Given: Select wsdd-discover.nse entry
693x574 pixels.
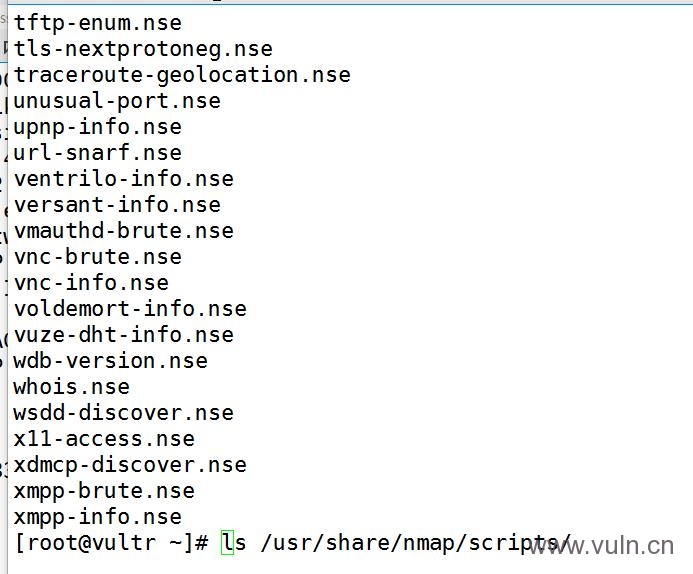Looking at the screenshot, I should tap(124, 413).
